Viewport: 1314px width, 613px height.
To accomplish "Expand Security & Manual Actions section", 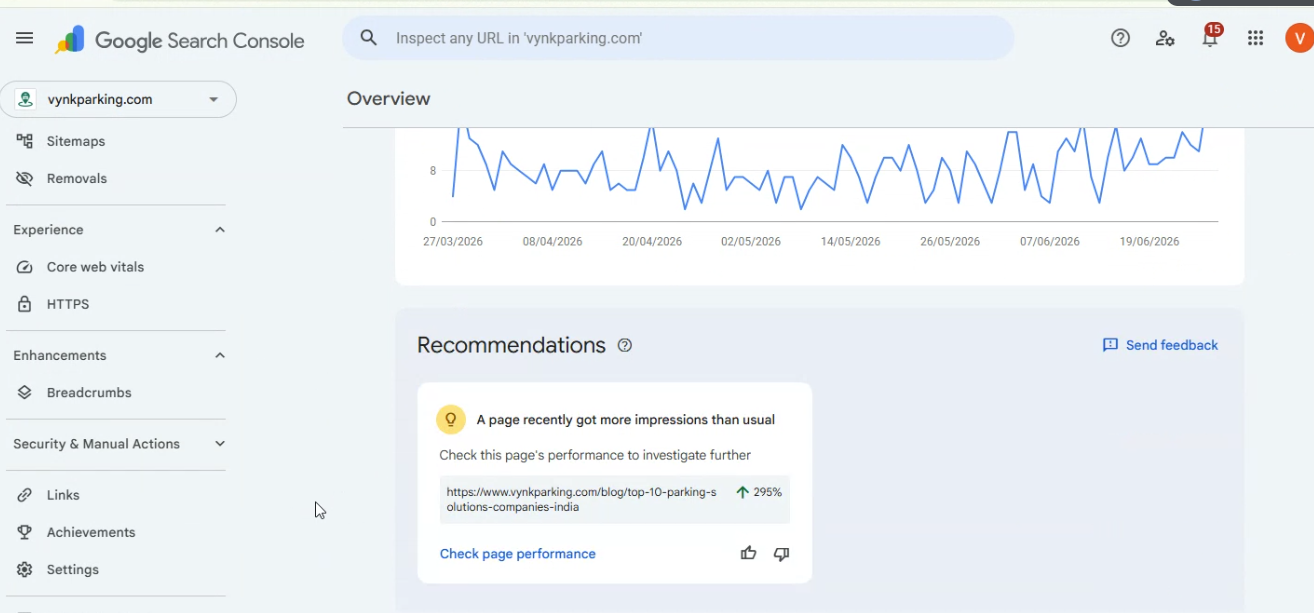I will click(x=220, y=444).
